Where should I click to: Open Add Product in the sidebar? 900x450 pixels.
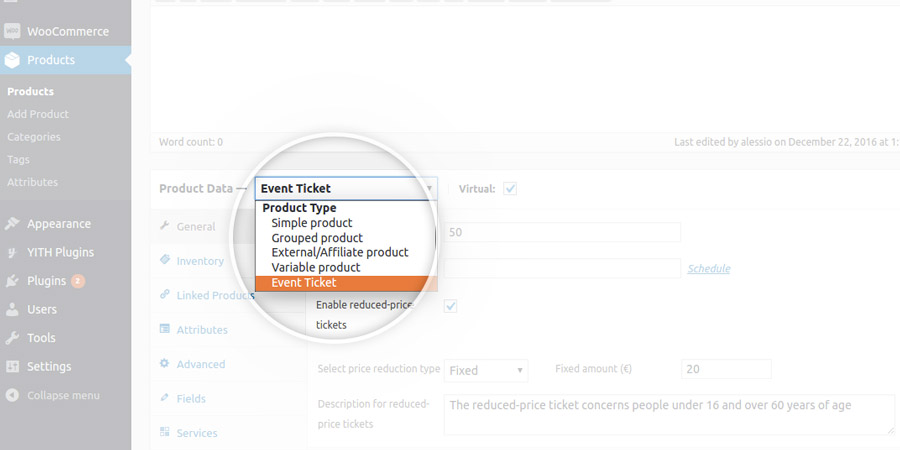click(x=38, y=114)
